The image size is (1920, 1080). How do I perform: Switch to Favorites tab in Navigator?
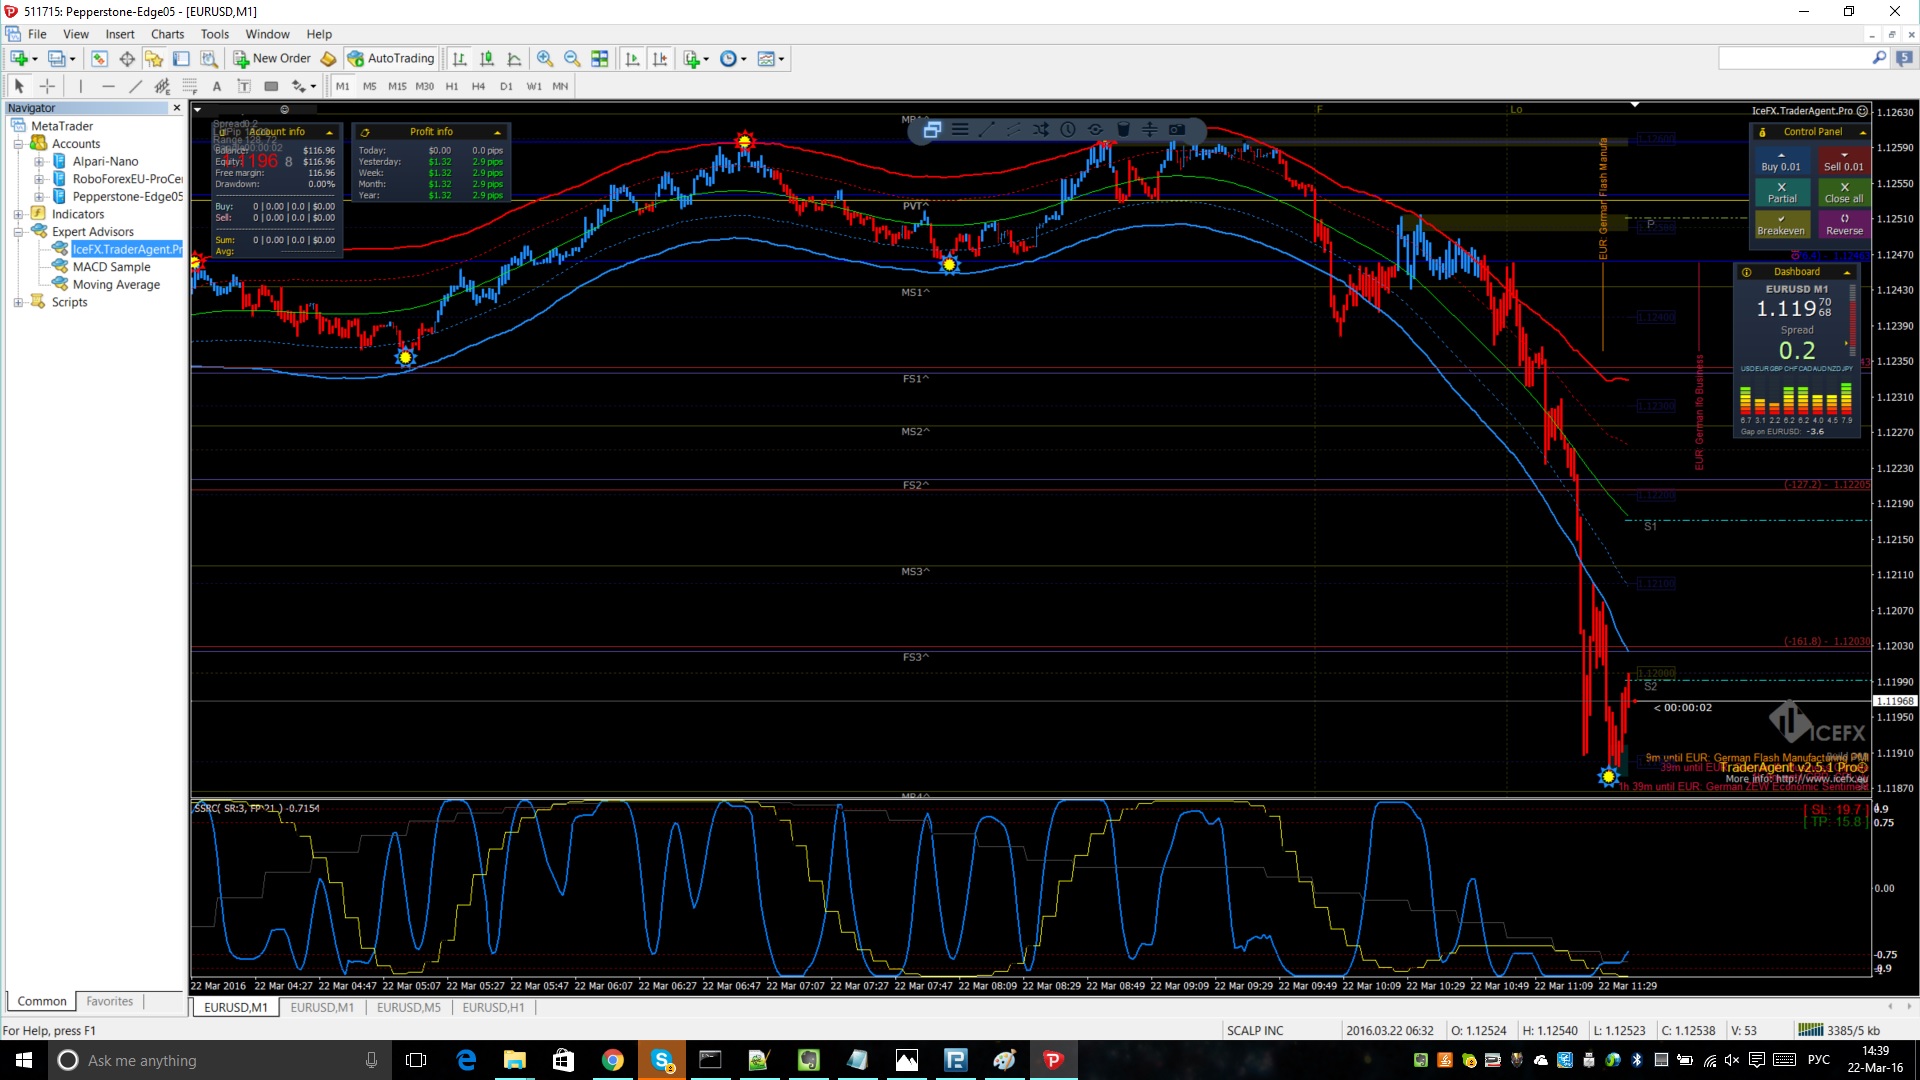(x=109, y=1001)
